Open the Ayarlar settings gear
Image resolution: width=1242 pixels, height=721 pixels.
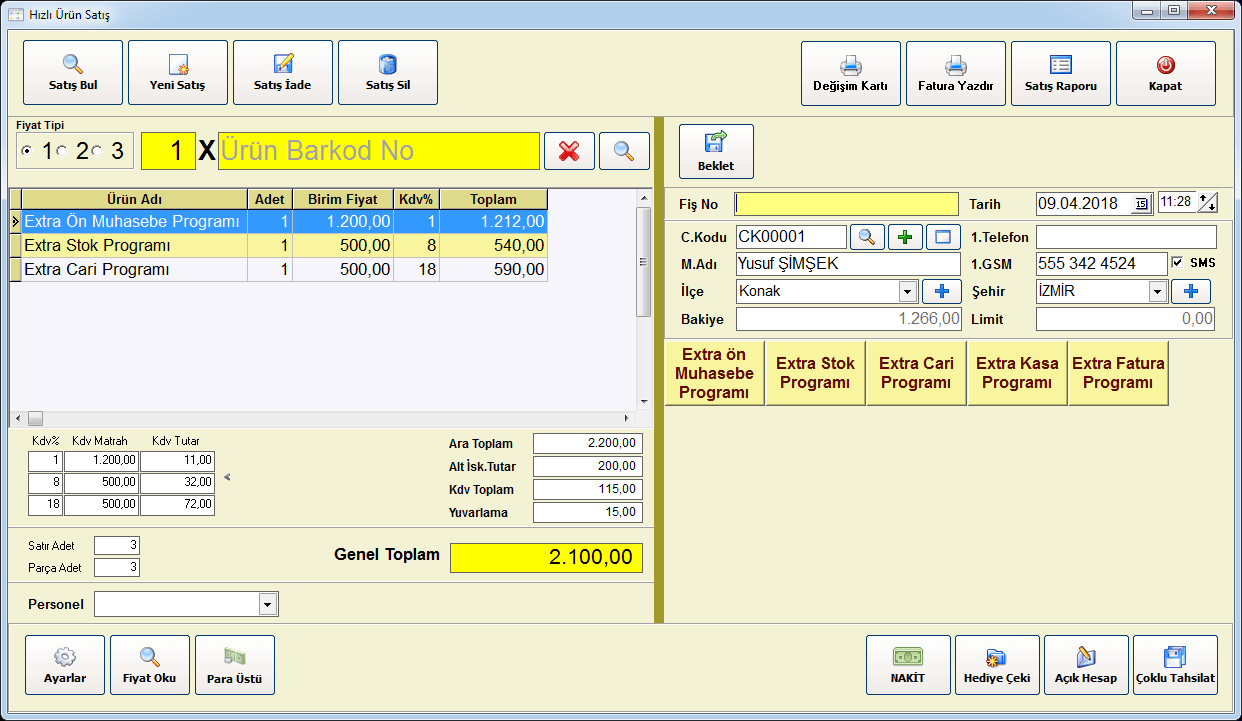click(65, 665)
